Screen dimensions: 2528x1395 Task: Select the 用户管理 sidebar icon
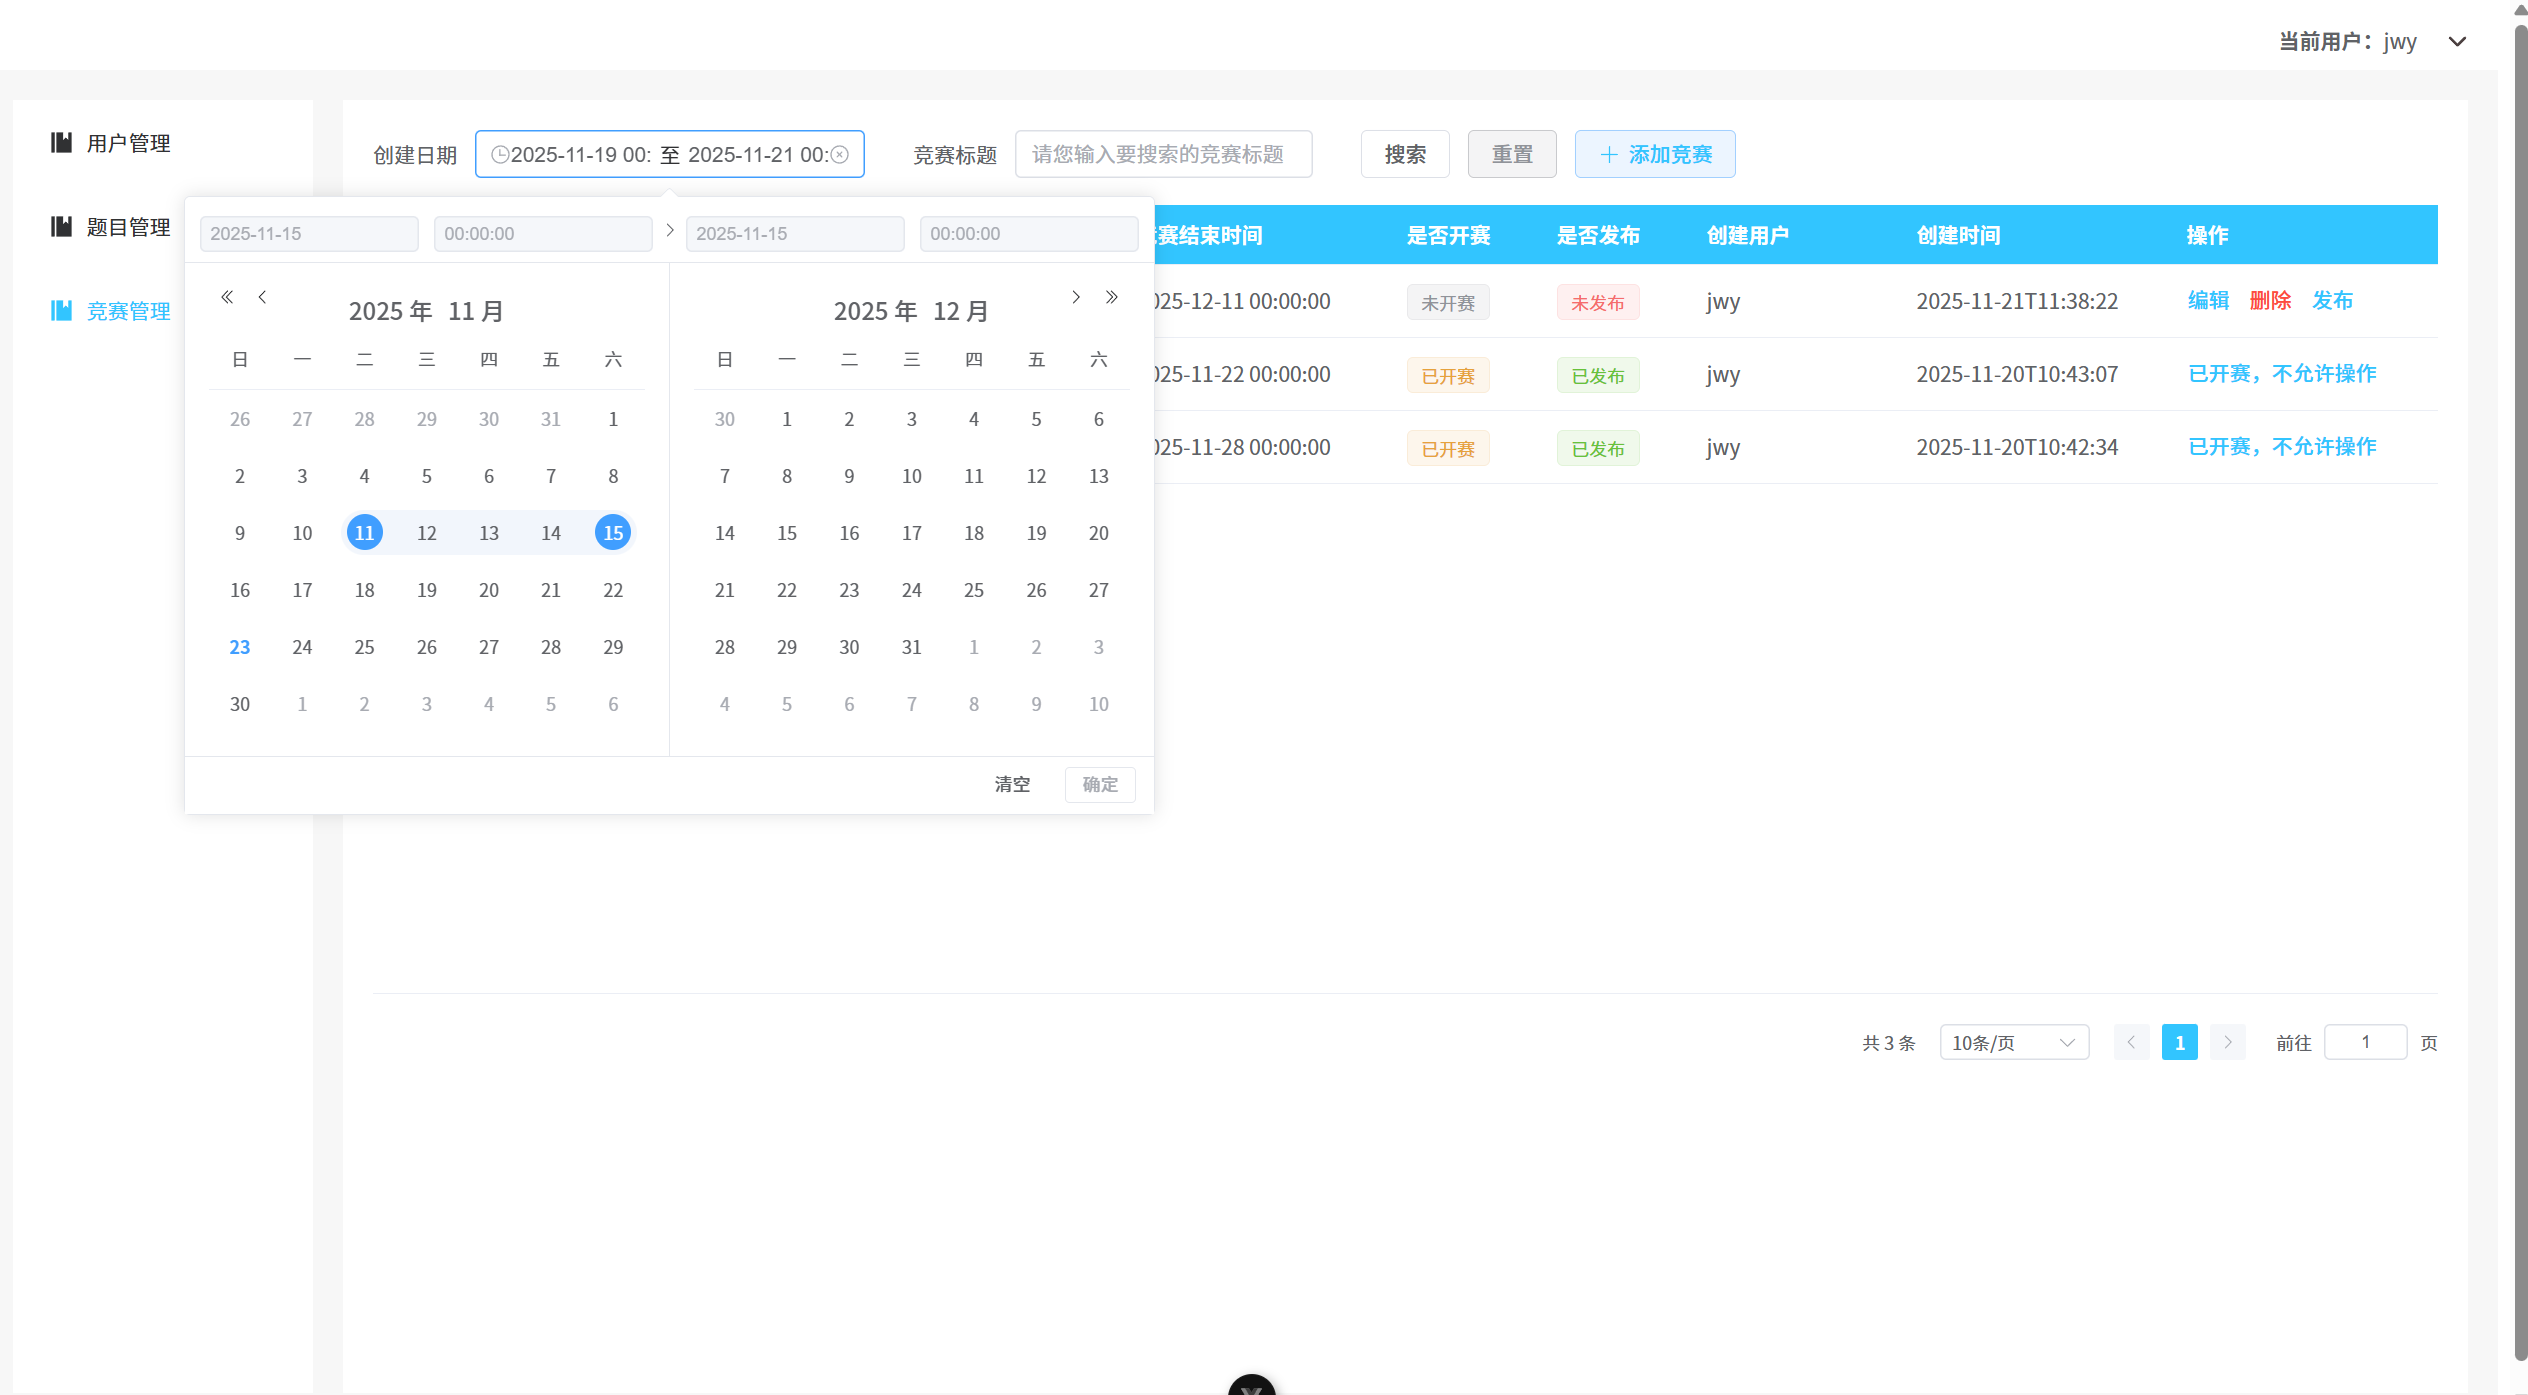tap(59, 142)
